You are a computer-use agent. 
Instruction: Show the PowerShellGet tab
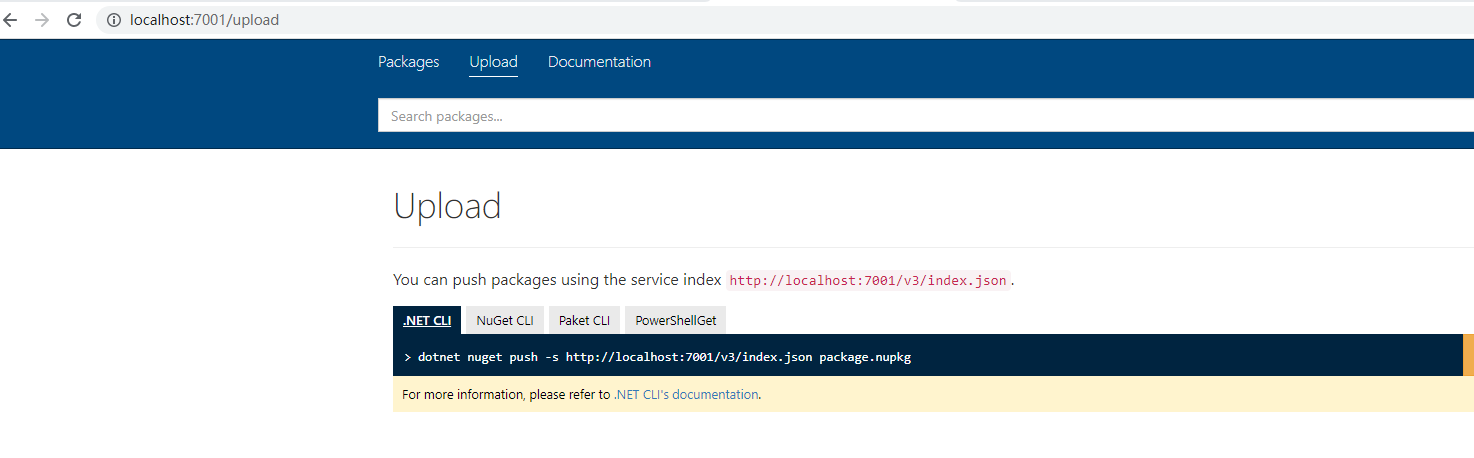676,321
